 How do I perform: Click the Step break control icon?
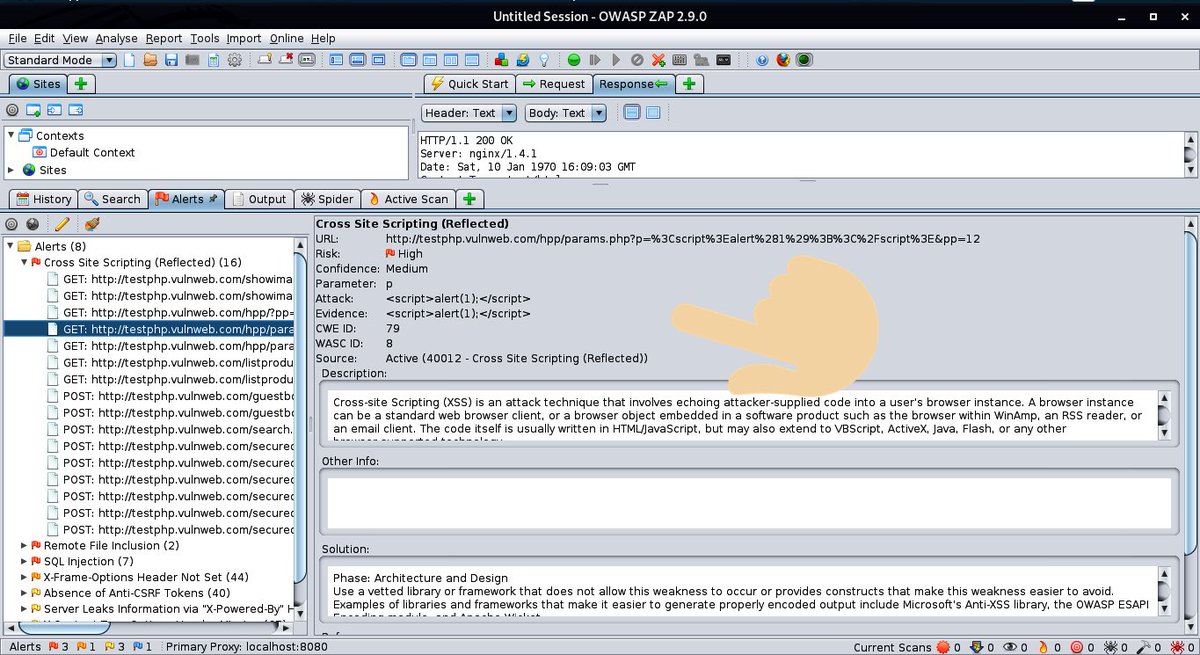coord(595,60)
